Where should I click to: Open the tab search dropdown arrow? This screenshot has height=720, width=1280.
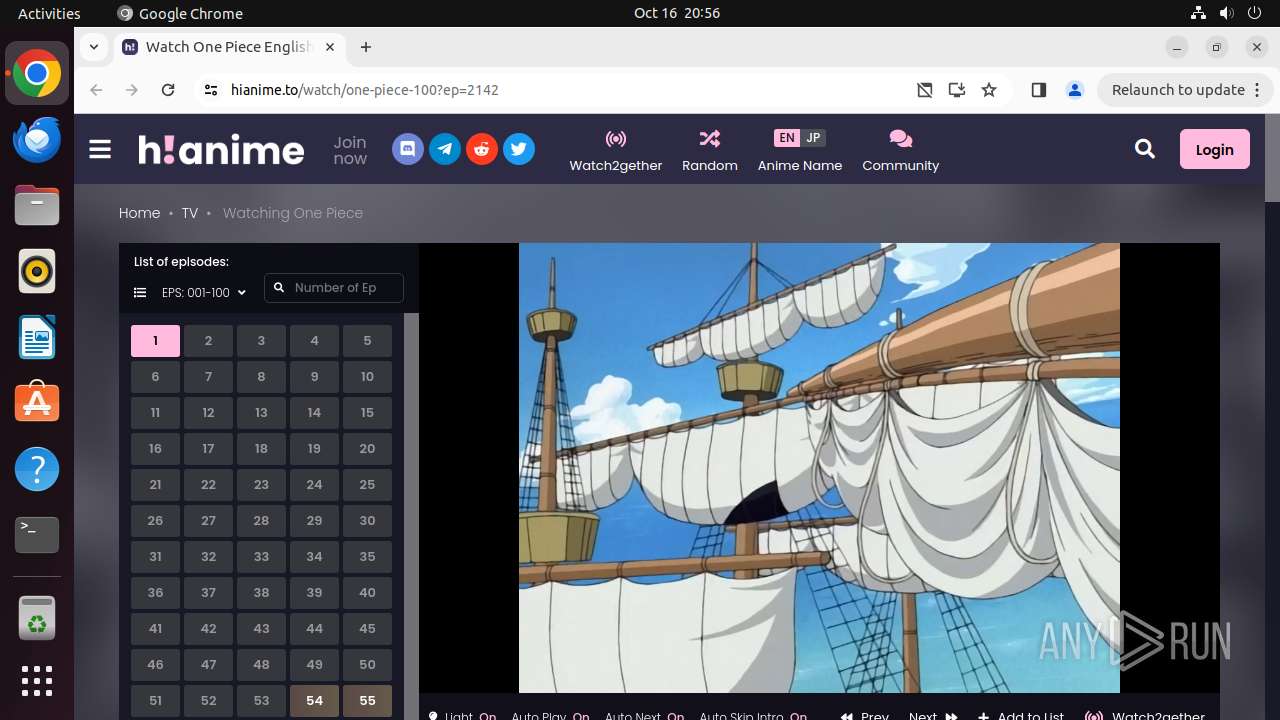tap(93, 47)
